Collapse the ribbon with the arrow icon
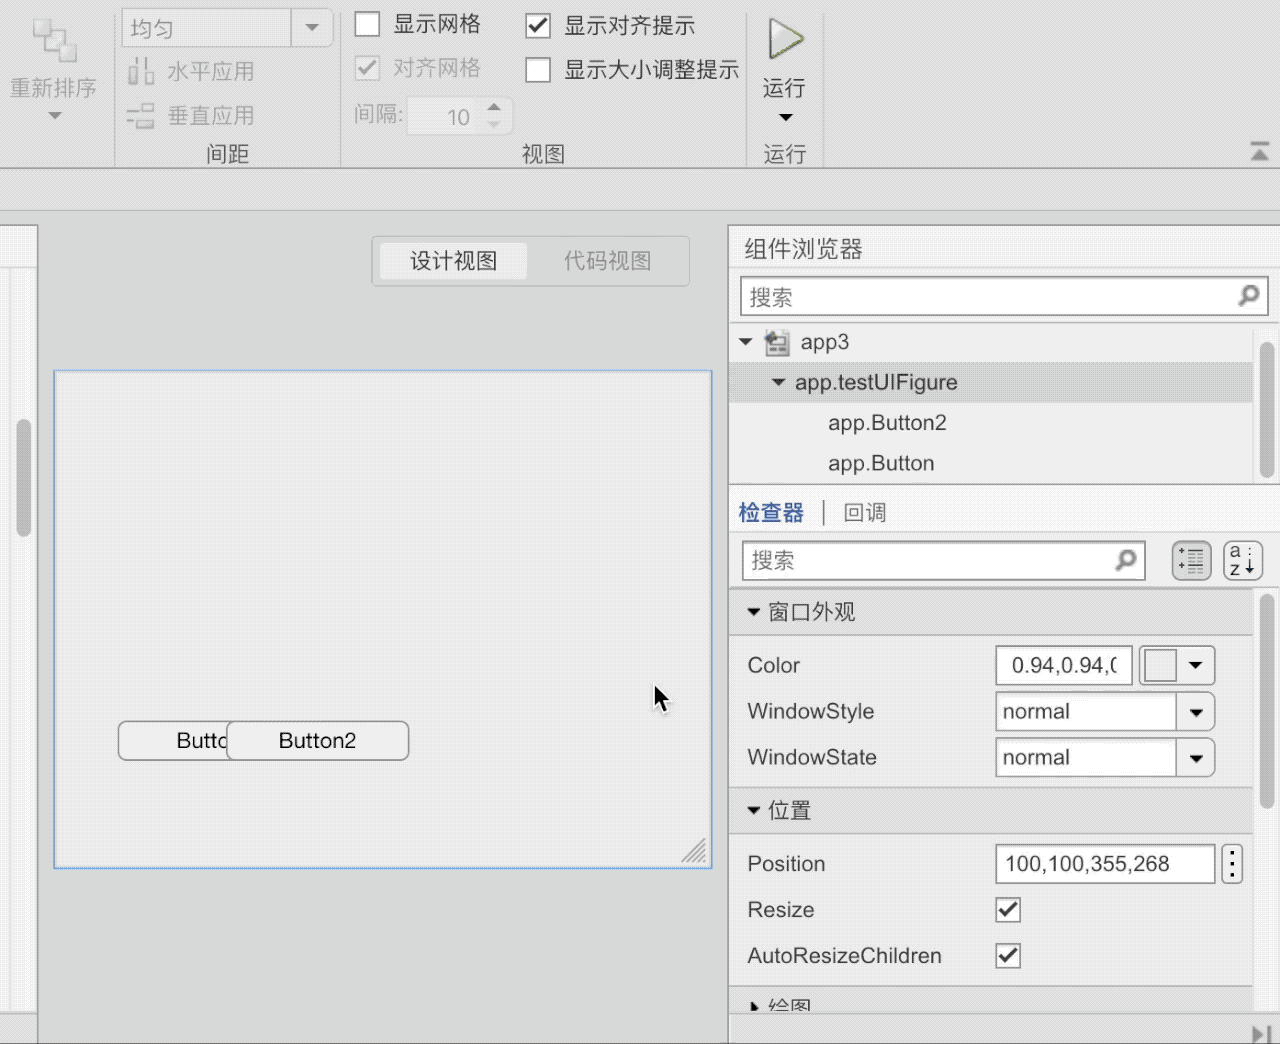This screenshot has width=1280, height=1044. pyautogui.click(x=1260, y=152)
